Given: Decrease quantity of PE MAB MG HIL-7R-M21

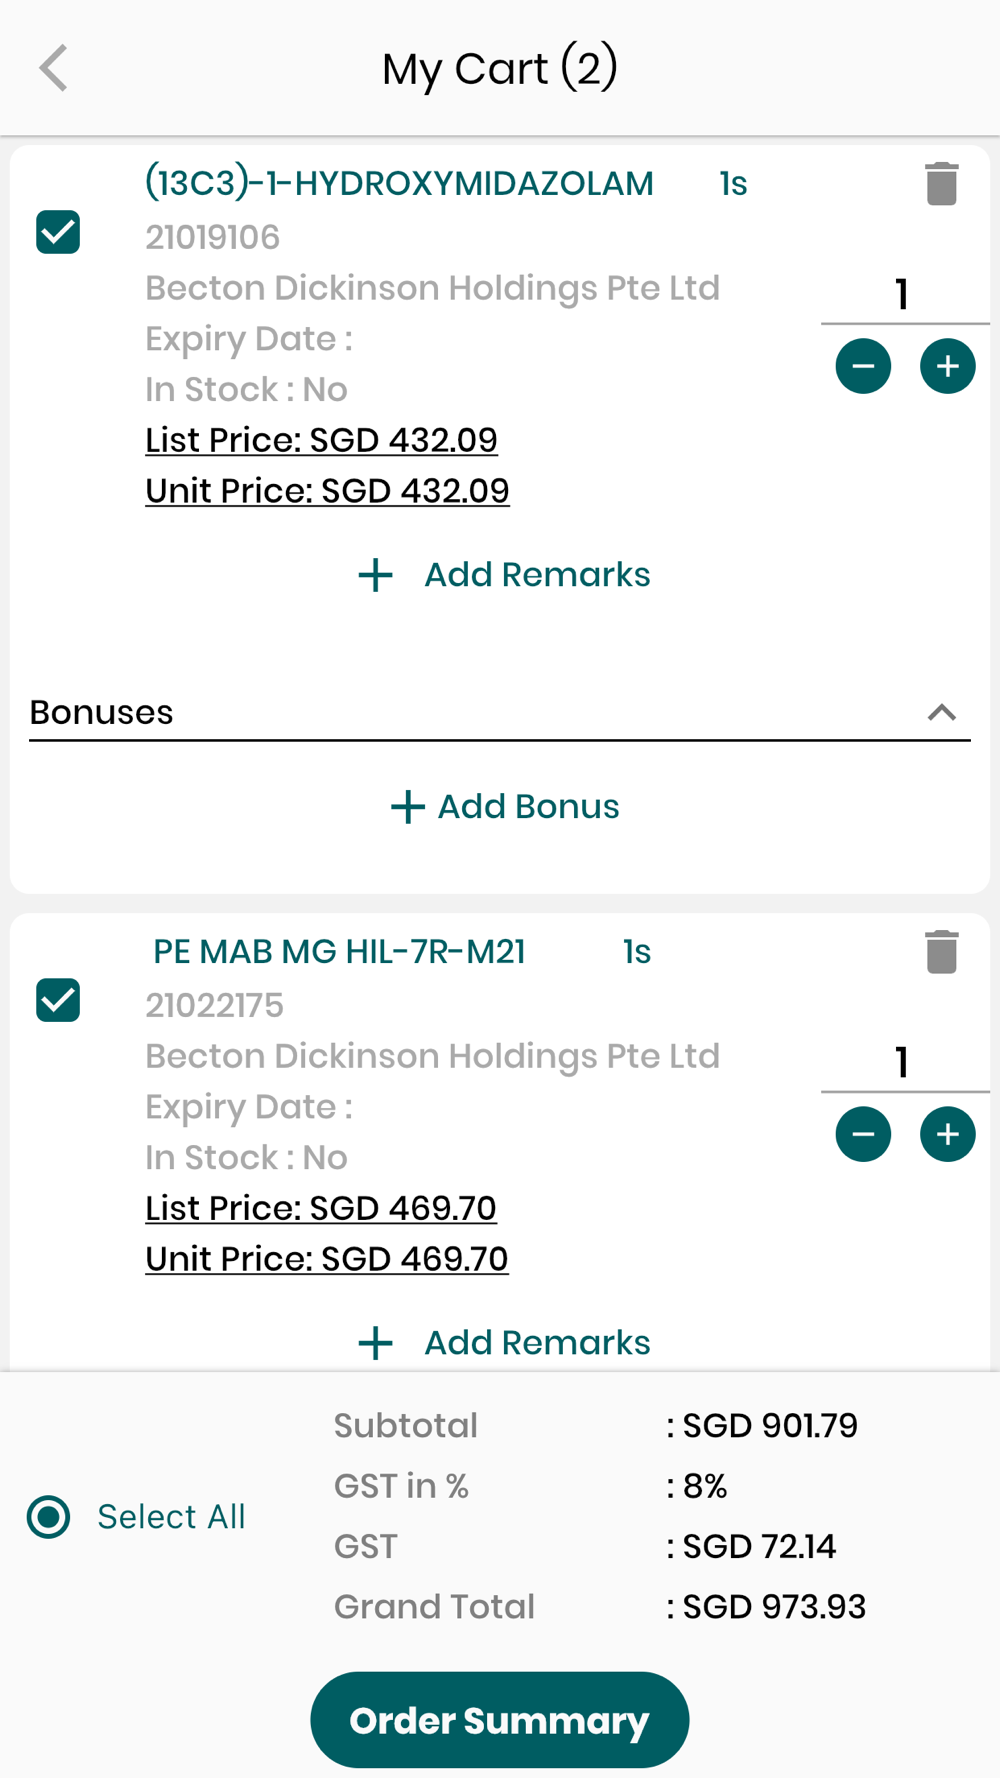Looking at the screenshot, I should pyautogui.click(x=863, y=1134).
